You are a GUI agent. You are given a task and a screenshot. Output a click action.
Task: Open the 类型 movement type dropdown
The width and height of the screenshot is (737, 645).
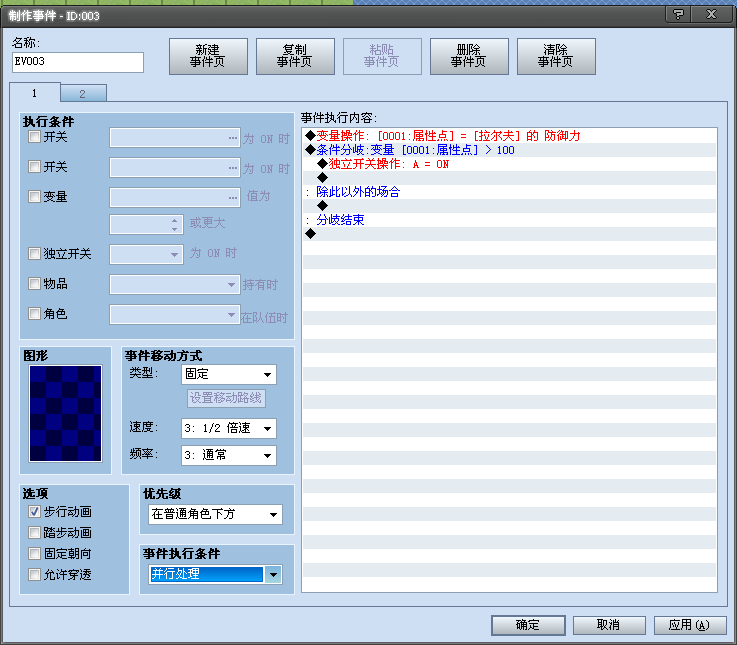(x=229, y=374)
